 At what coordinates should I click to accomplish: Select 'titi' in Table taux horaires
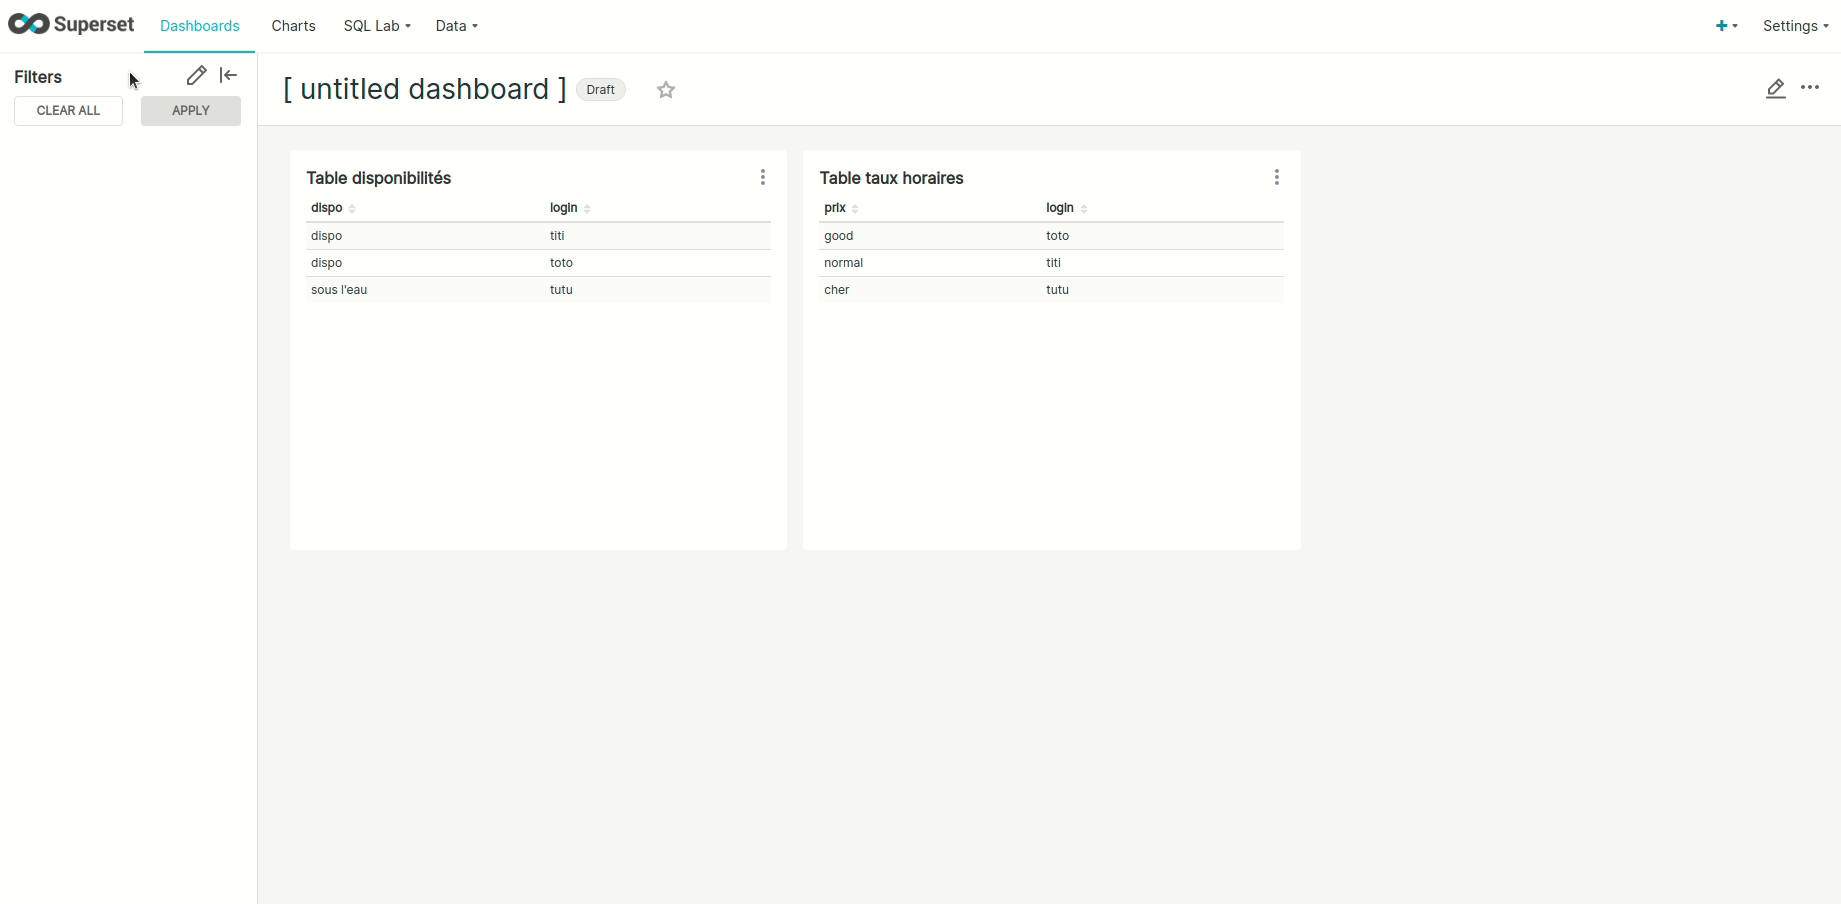pyautogui.click(x=1053, y=263)
